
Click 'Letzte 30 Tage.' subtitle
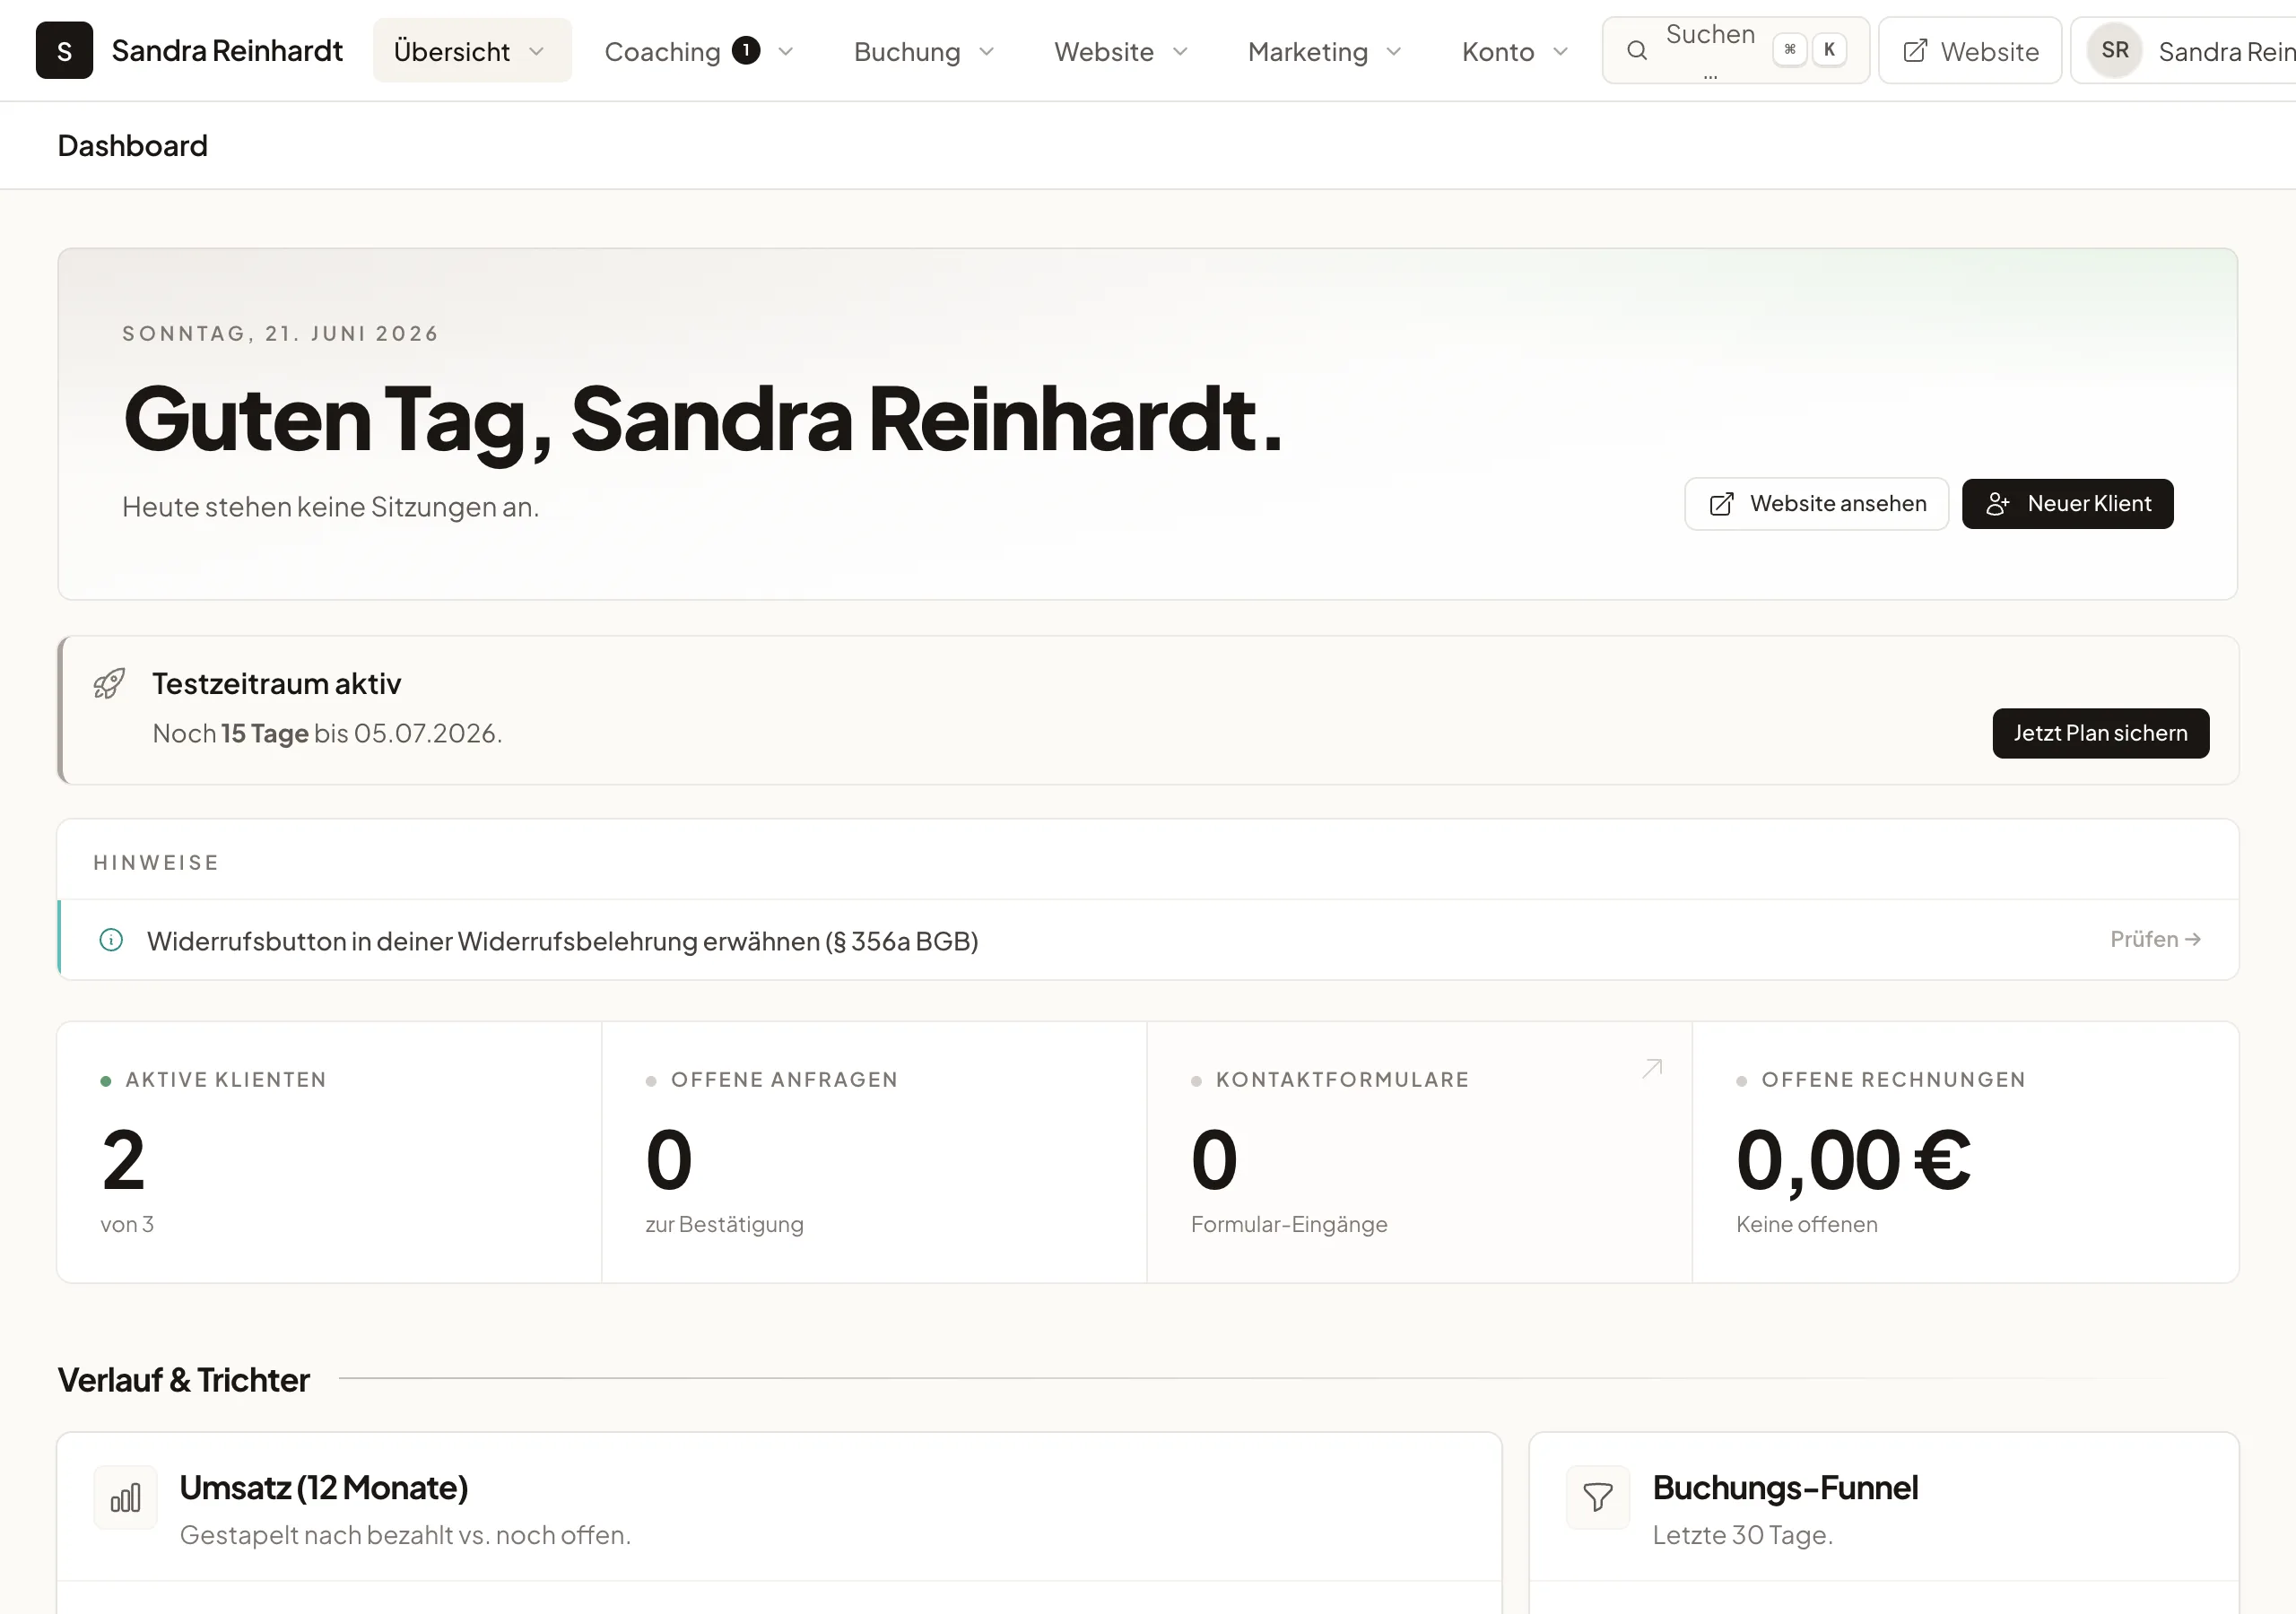click(x=1742, y=1535)
